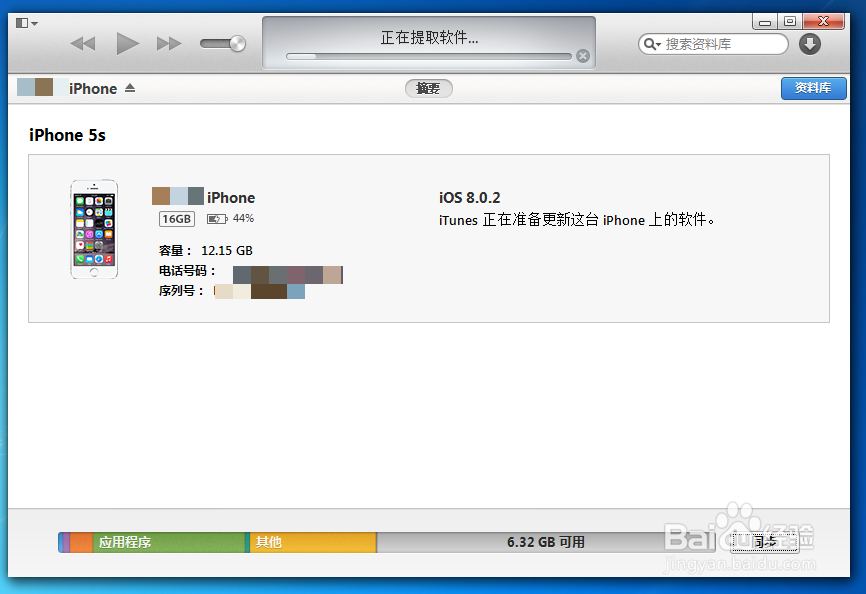Viewport: 866px width, 594px height.
Task: Click the 6.32 GB 可用 free space segment
Action: (546, 542)
